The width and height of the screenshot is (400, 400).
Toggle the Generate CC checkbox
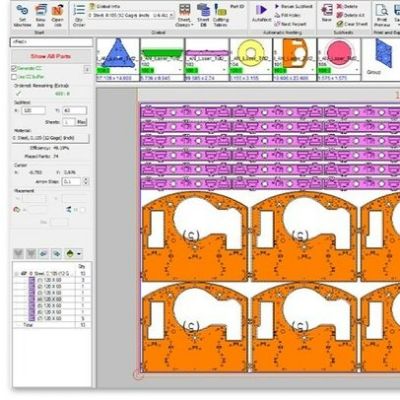[x=14, y=68]
